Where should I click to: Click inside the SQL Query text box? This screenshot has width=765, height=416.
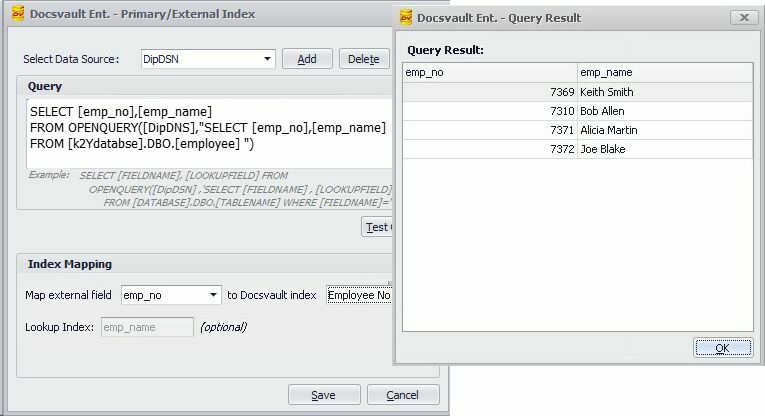click(x=209, y=134)
